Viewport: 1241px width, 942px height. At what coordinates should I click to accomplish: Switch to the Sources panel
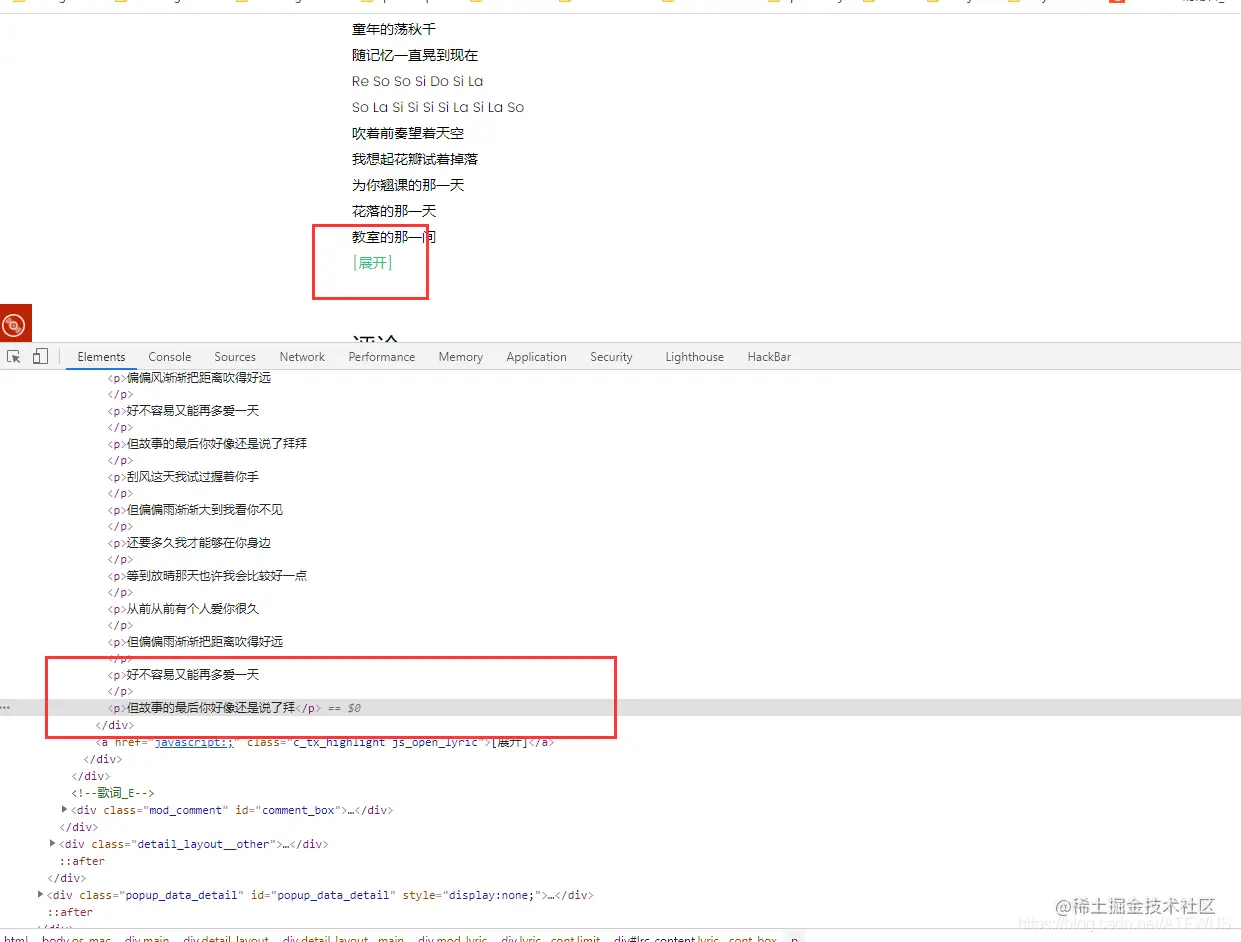point(235,356)
